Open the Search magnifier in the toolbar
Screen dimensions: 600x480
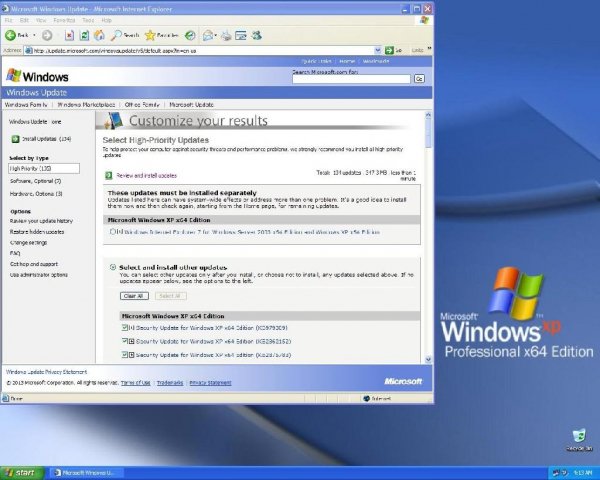pos(116,36)
